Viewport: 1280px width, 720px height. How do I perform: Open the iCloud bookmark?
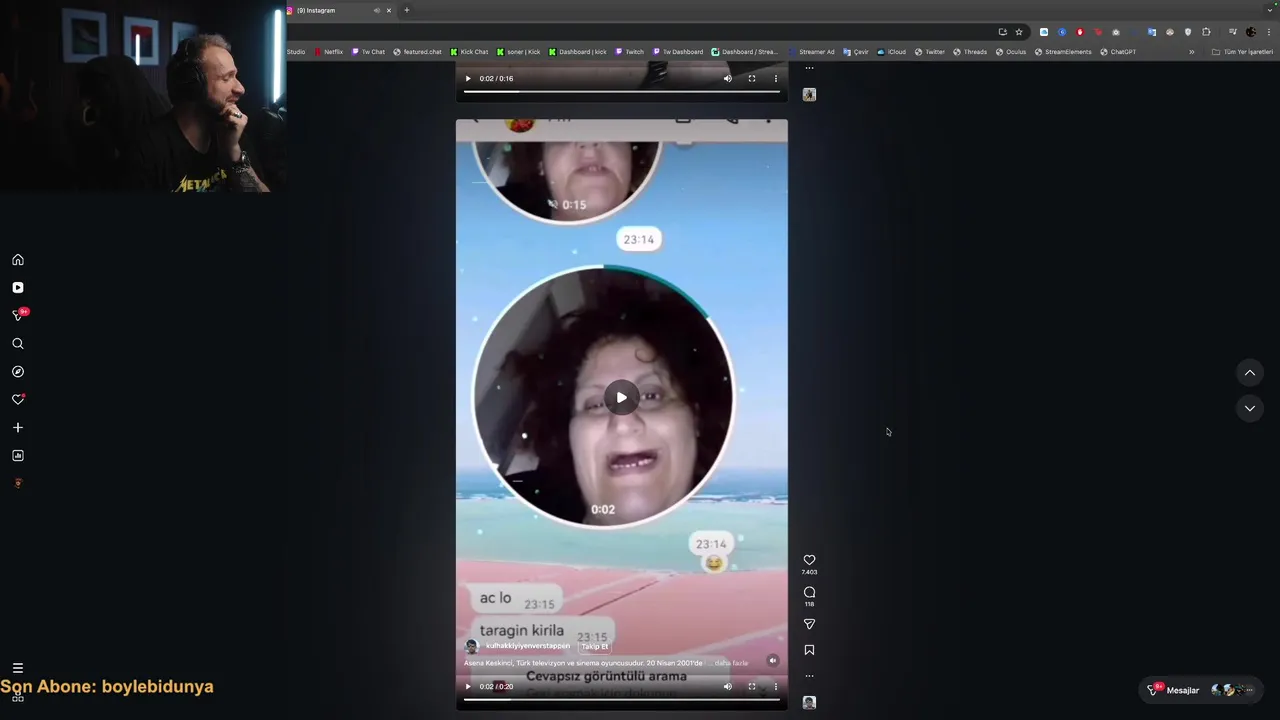892,52
